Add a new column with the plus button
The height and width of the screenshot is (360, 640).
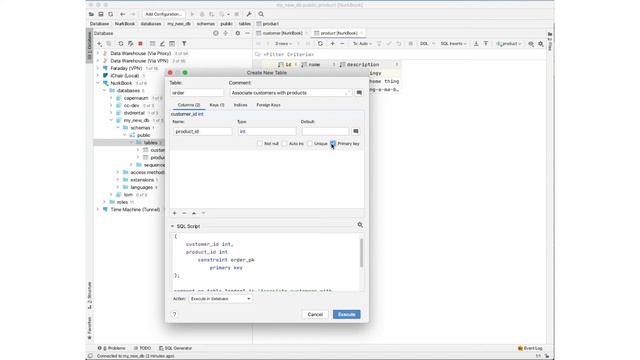175,213
